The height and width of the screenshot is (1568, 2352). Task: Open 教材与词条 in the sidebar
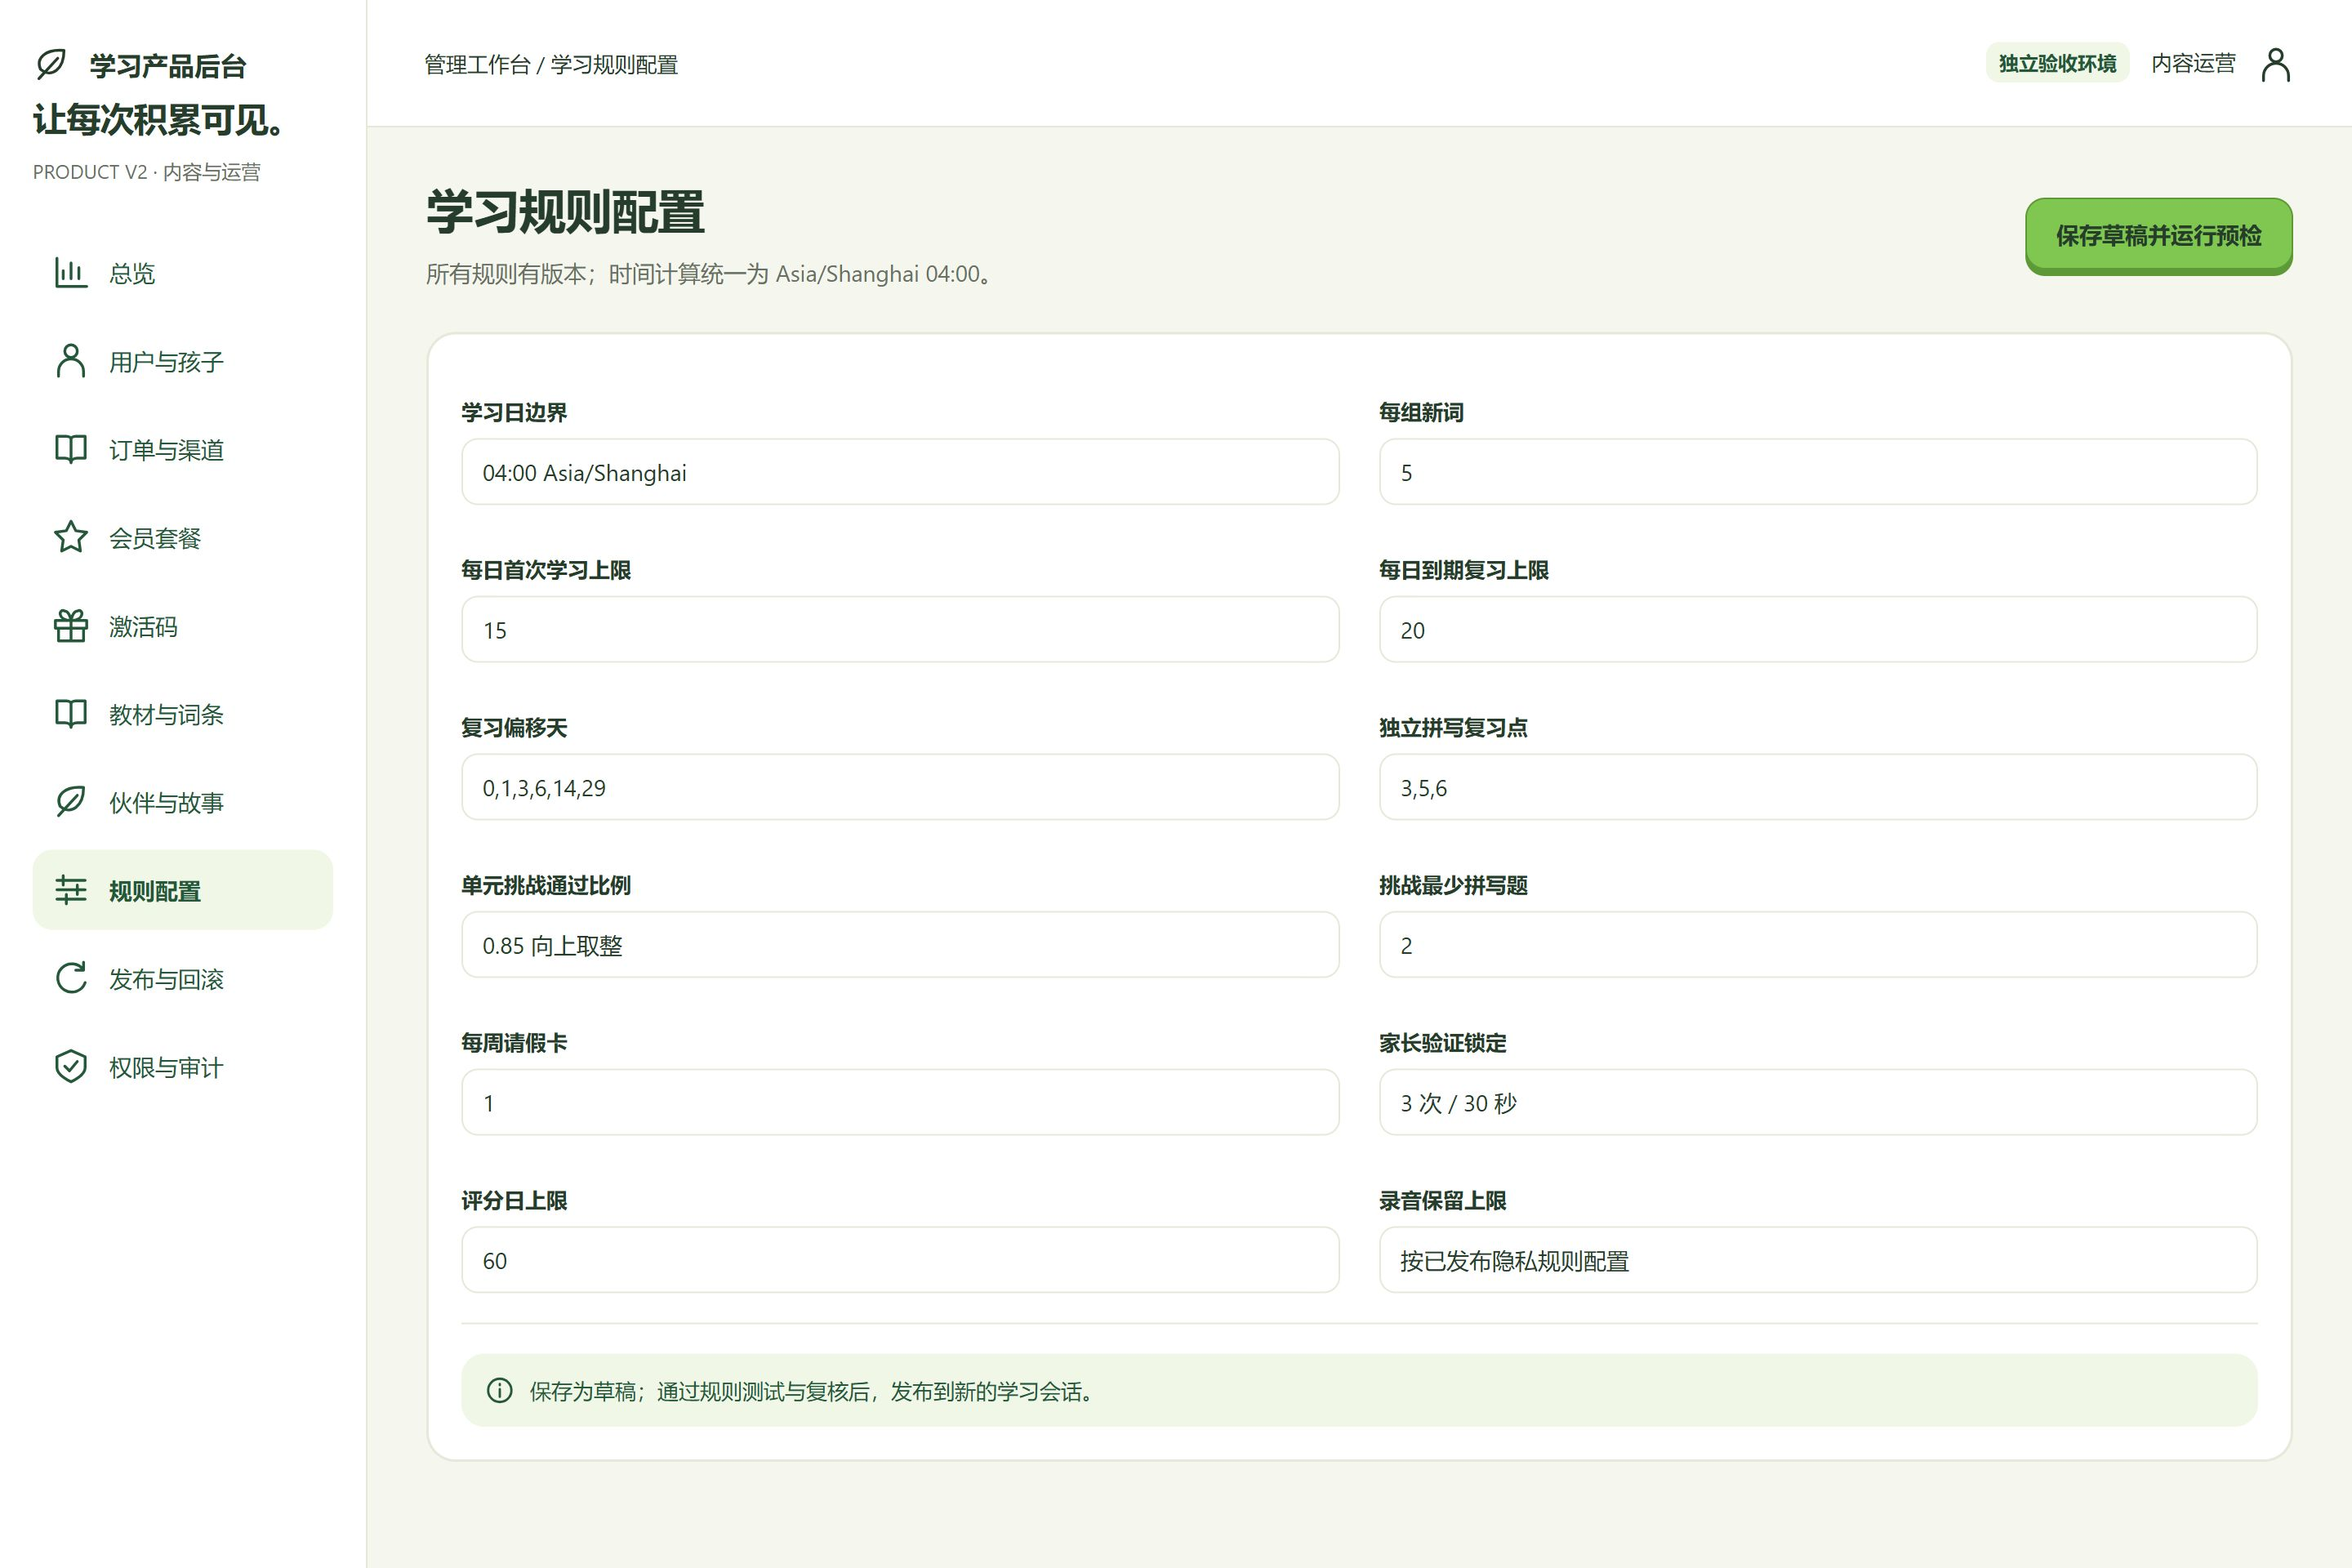[183, 714]
